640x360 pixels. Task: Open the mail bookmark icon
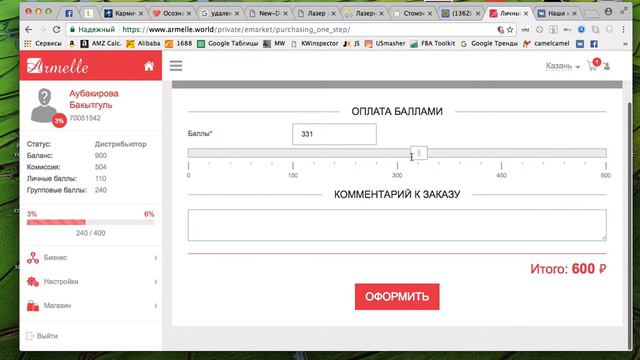tap(580, 43)
